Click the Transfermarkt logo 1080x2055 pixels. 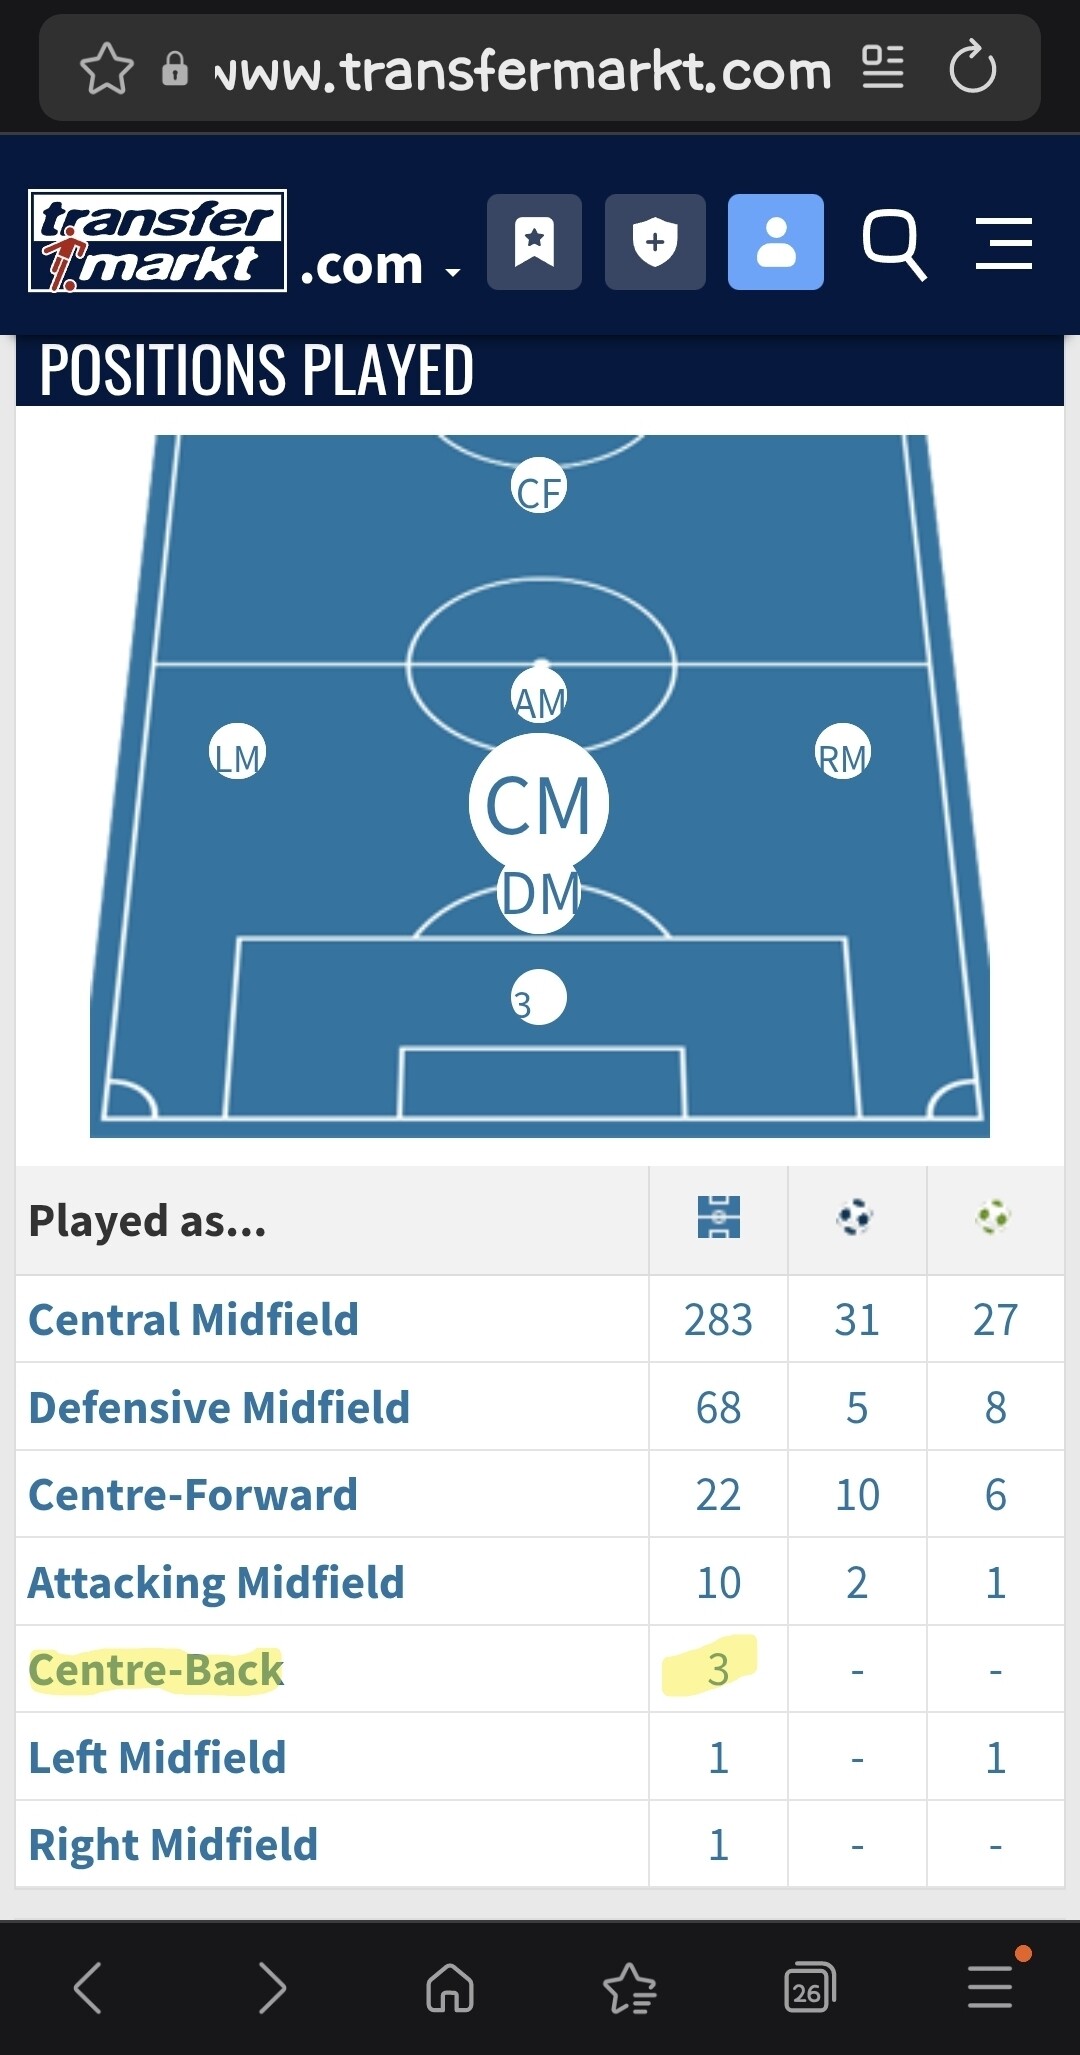pos(158,241)
